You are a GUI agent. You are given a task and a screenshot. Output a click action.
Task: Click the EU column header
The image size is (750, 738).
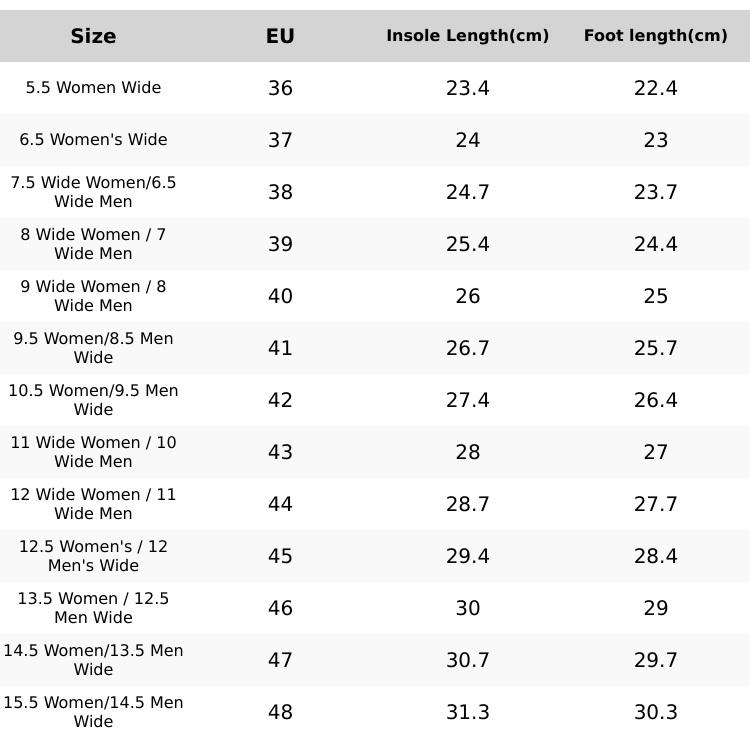(280, 36)
